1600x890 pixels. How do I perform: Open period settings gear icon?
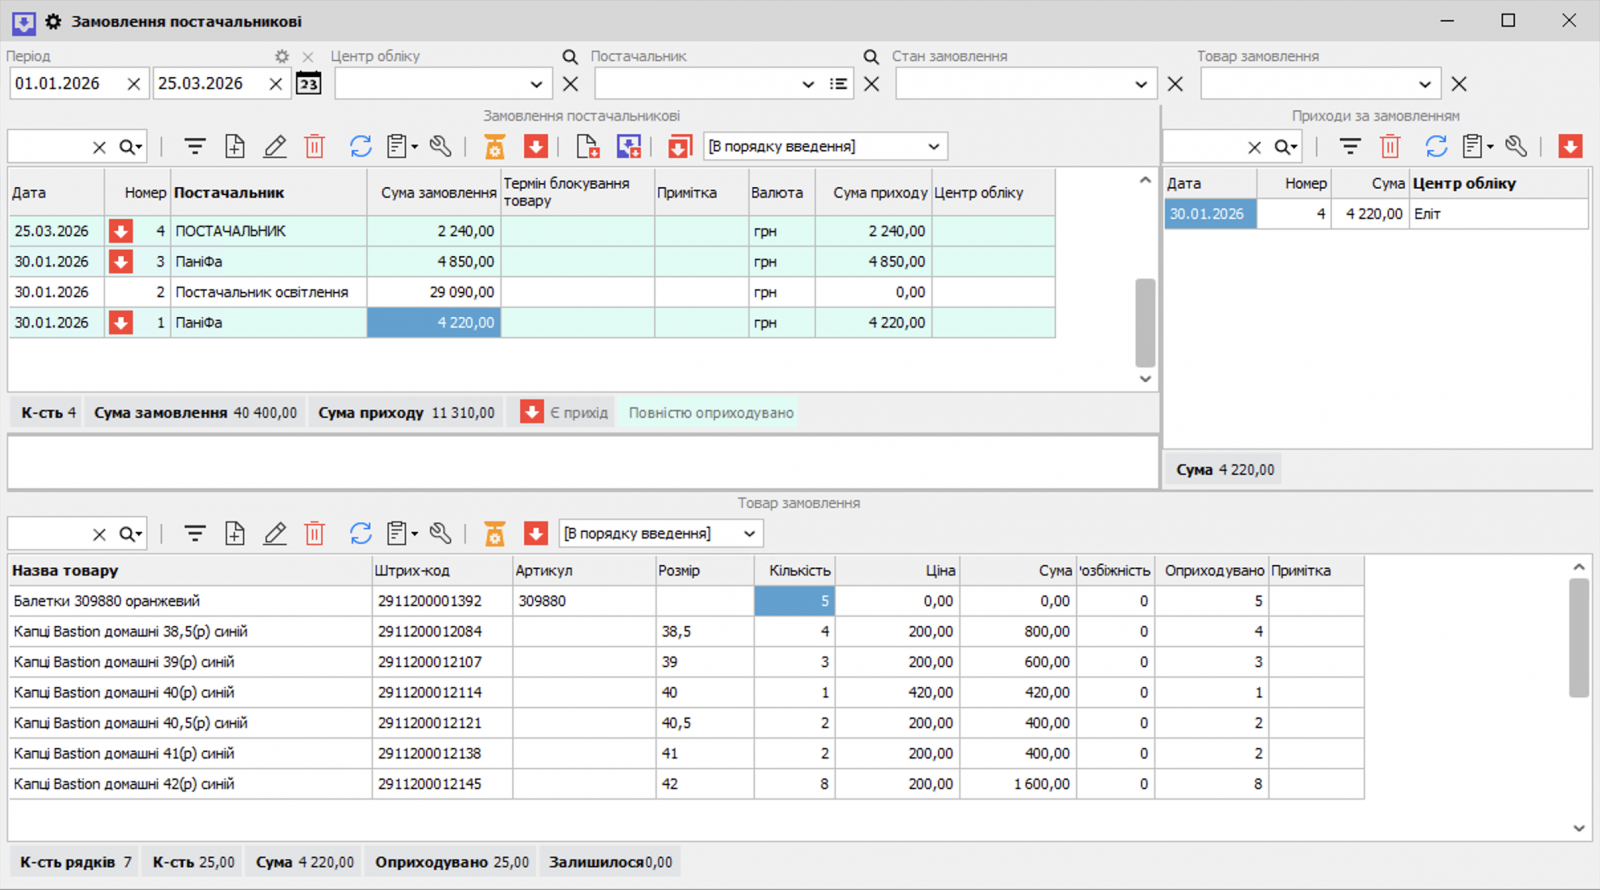[282, 57]
